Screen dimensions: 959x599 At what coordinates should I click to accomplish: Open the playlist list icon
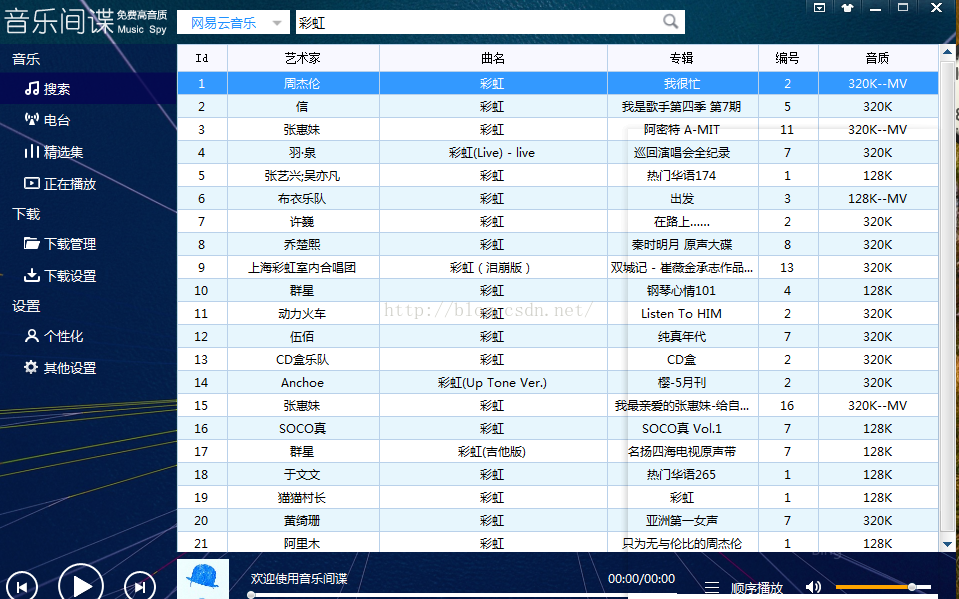click(712, 588)
